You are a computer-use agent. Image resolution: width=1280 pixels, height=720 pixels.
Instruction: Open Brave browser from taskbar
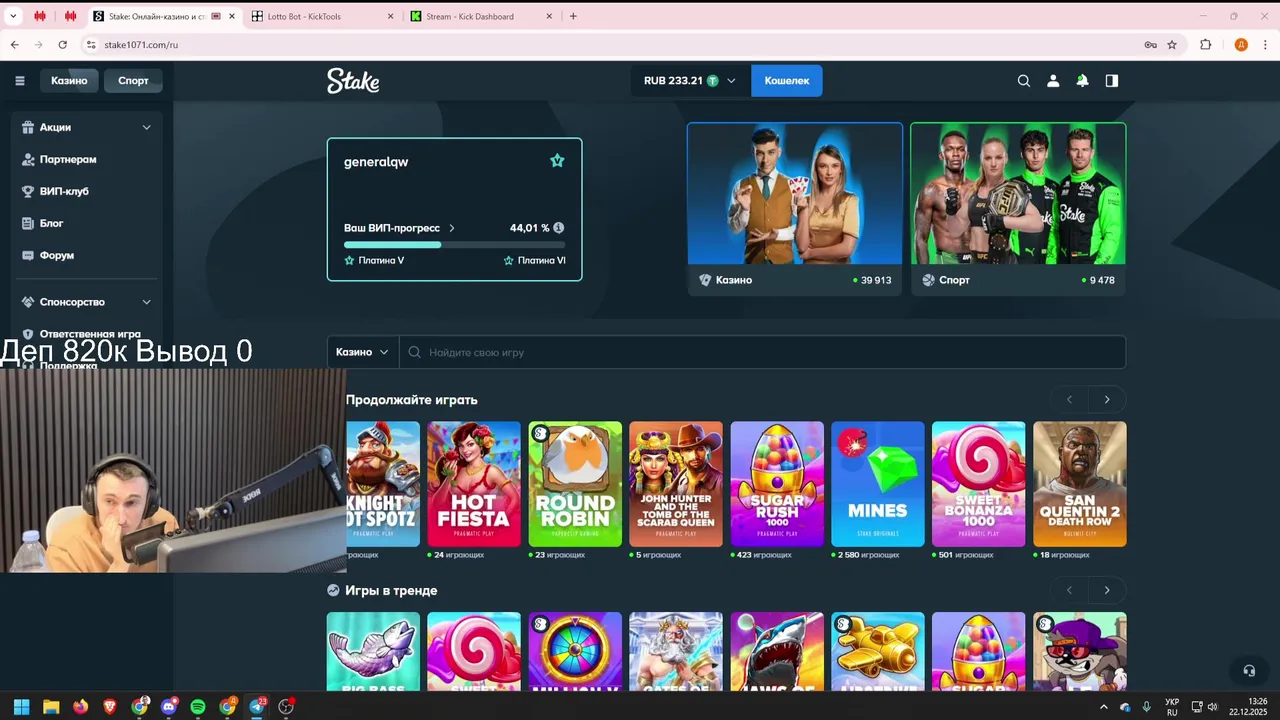point(109,707)
